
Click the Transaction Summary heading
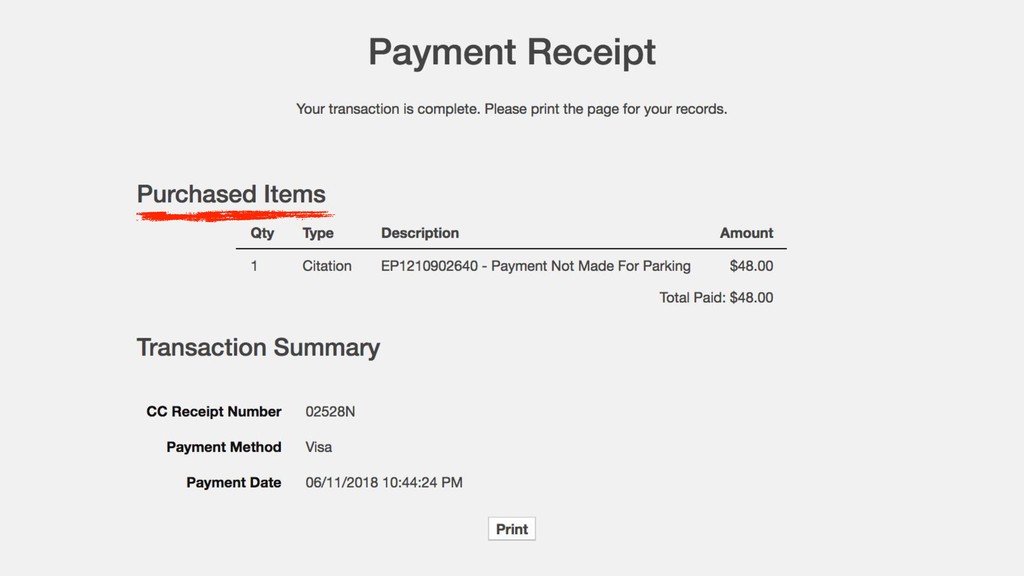(x=258, y=347)
